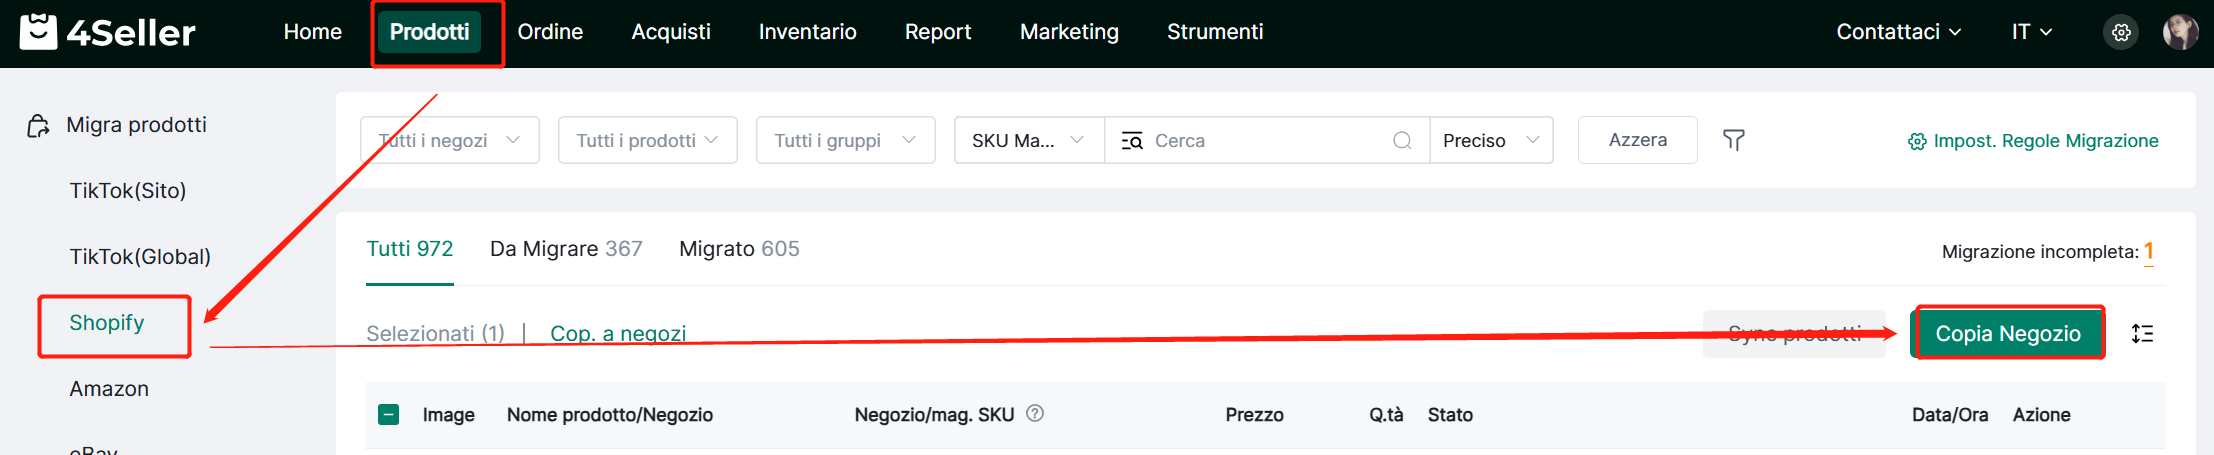Screen dimensions: 2214x455
Task: Open the Preciso match-type dropdown
Action: pos(1490,140)
